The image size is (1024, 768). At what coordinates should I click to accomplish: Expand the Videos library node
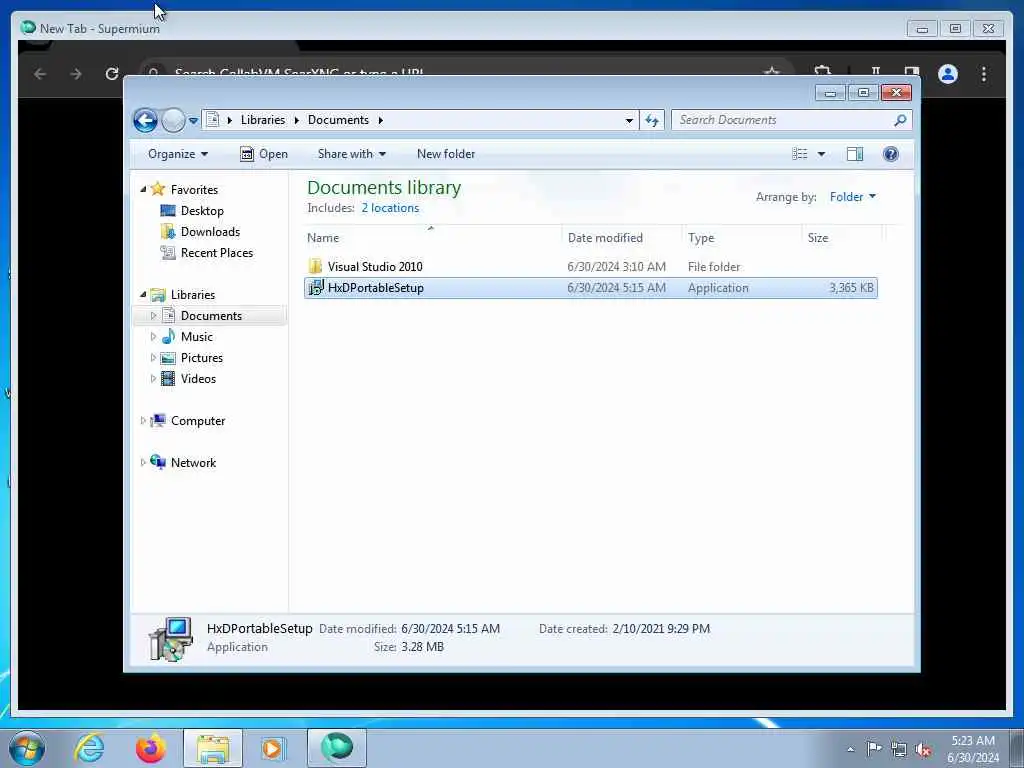click(153, 379)
